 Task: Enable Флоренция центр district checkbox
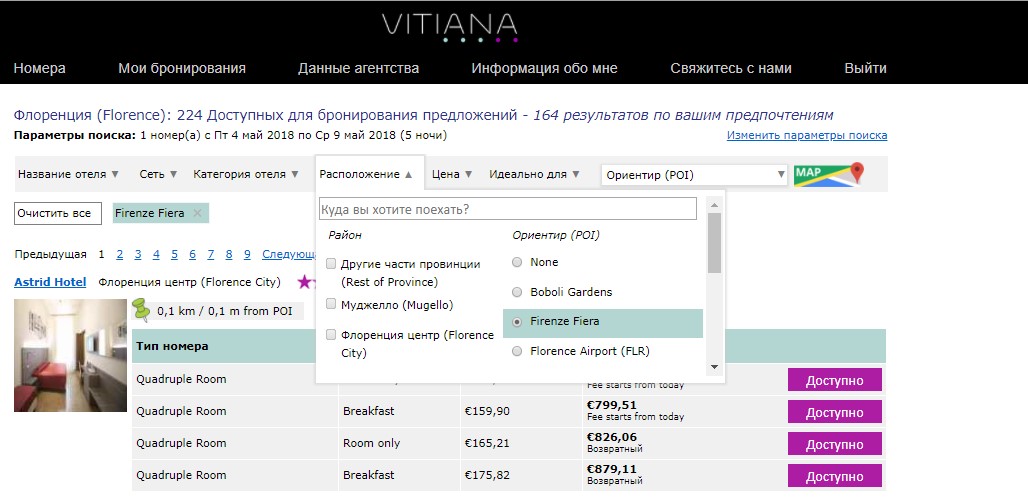[x=331, y=335]
